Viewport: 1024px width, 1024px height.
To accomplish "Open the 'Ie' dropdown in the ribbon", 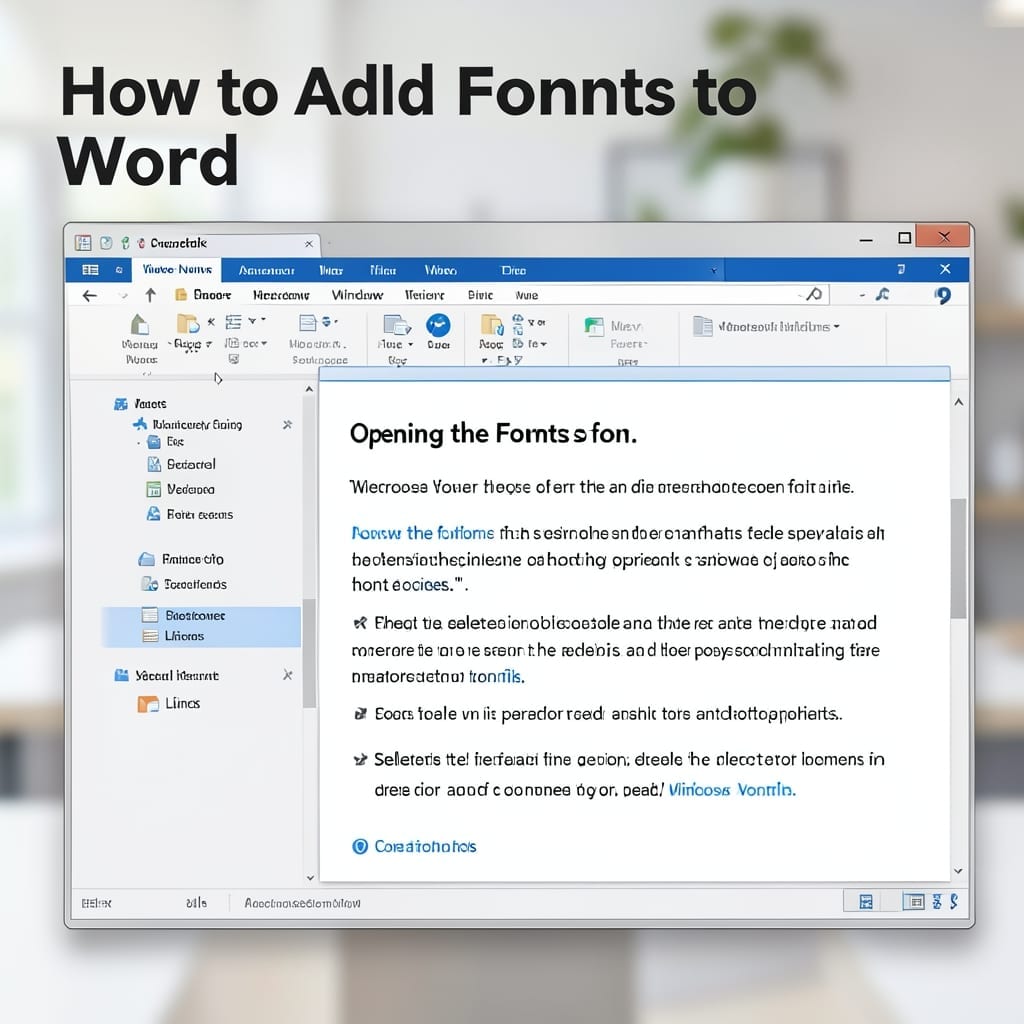I will tap(543, 344).
